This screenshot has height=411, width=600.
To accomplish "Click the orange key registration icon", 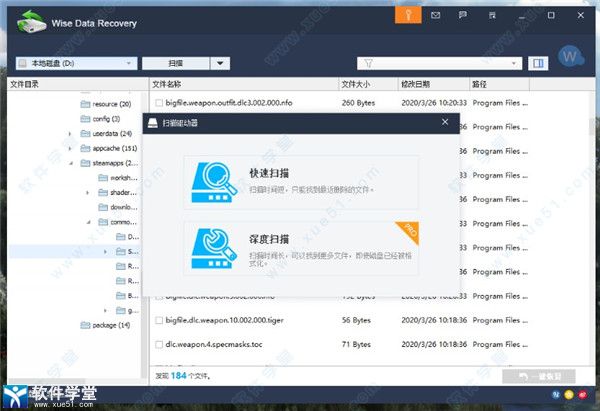I will tap(408, 15).
